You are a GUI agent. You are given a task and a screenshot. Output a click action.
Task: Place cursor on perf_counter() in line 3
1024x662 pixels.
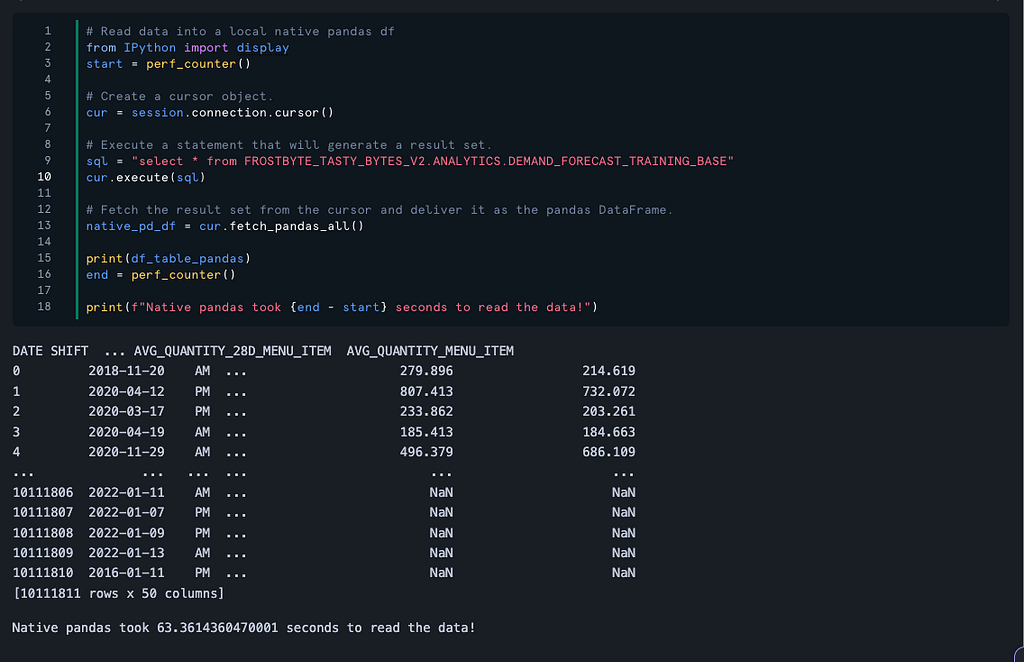[199, 64]
